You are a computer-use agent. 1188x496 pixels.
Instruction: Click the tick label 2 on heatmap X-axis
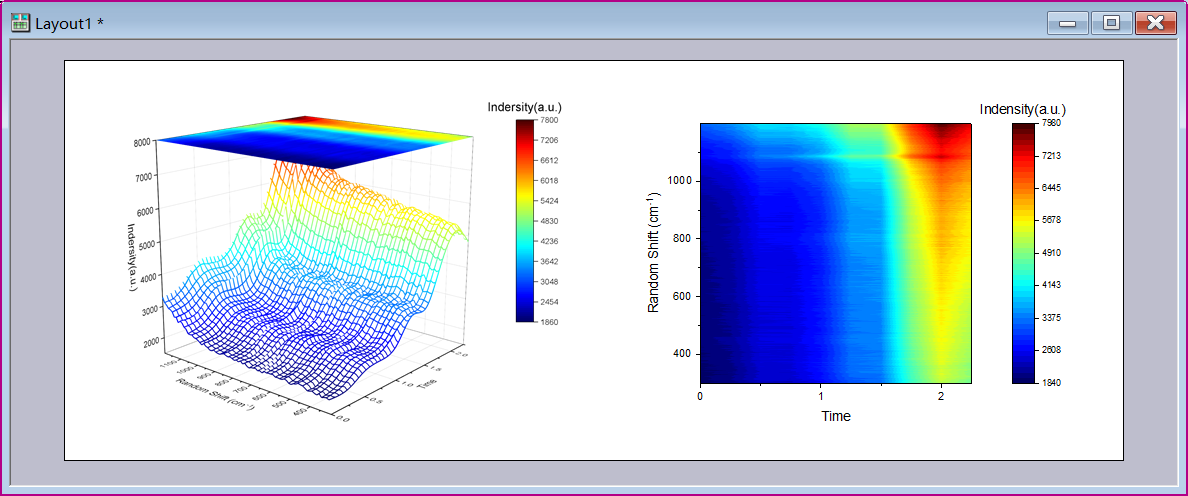tap(941, 396)
